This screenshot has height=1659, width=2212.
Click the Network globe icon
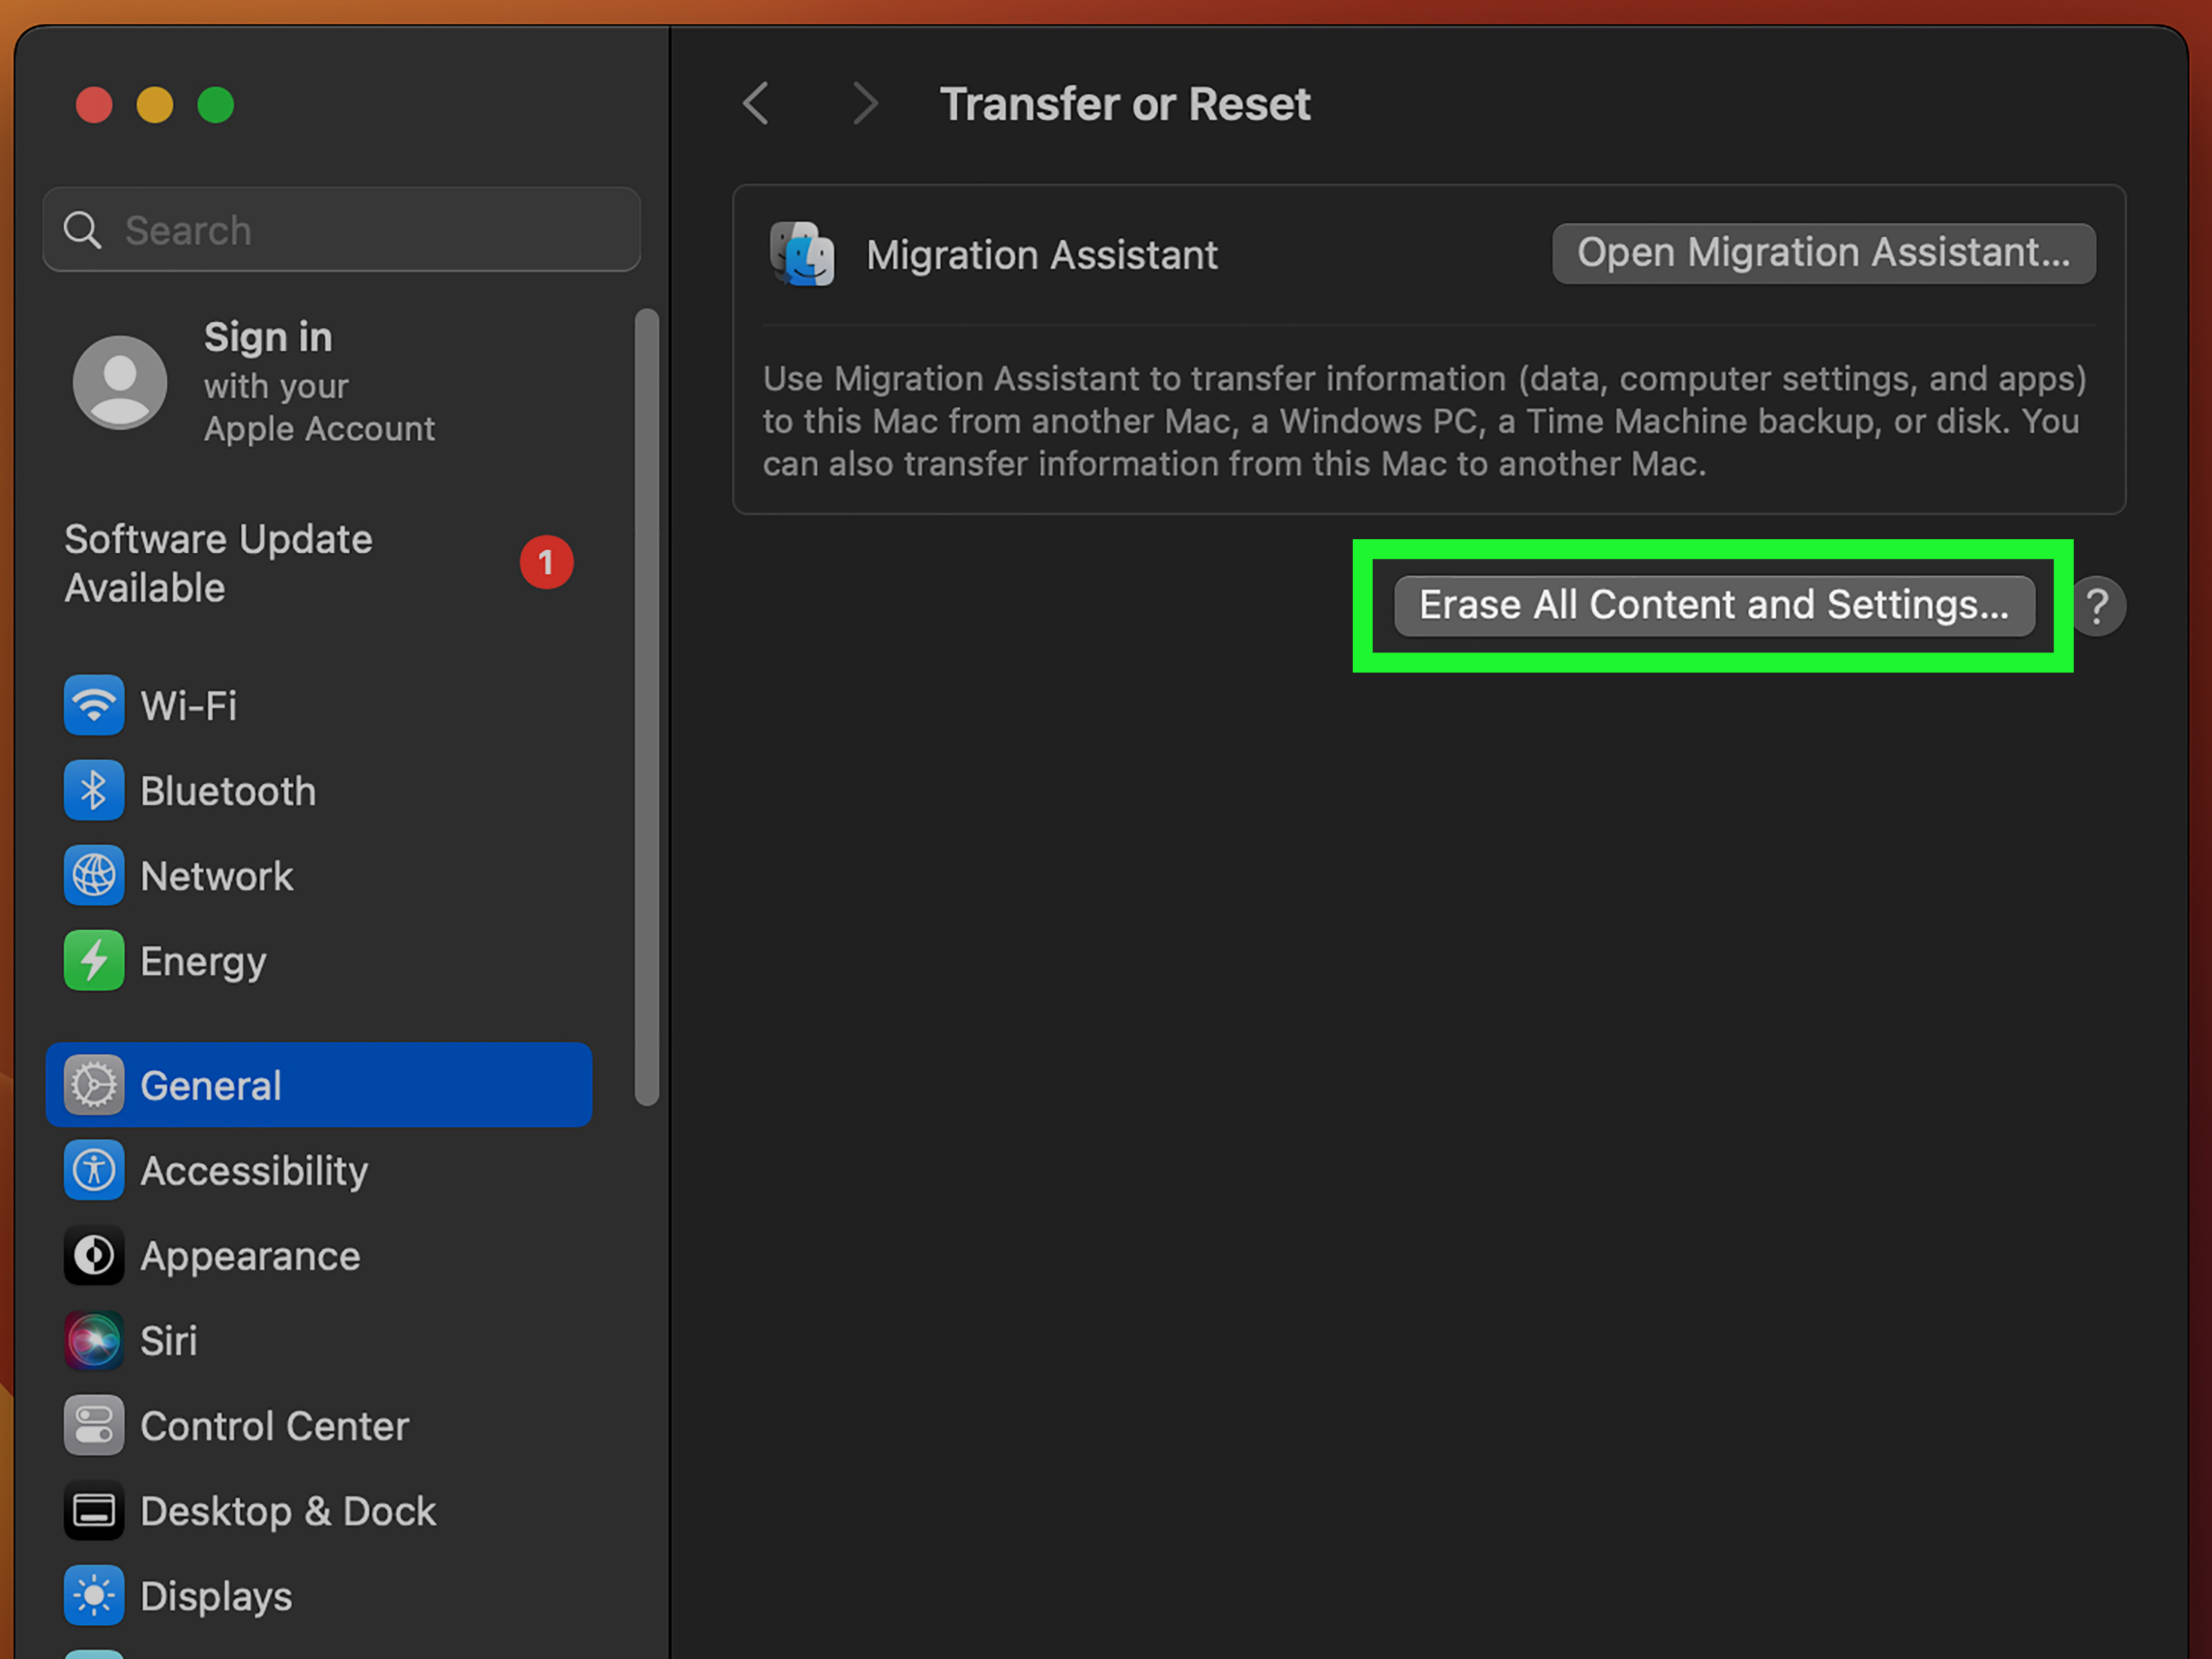click(x=94, y=875)
